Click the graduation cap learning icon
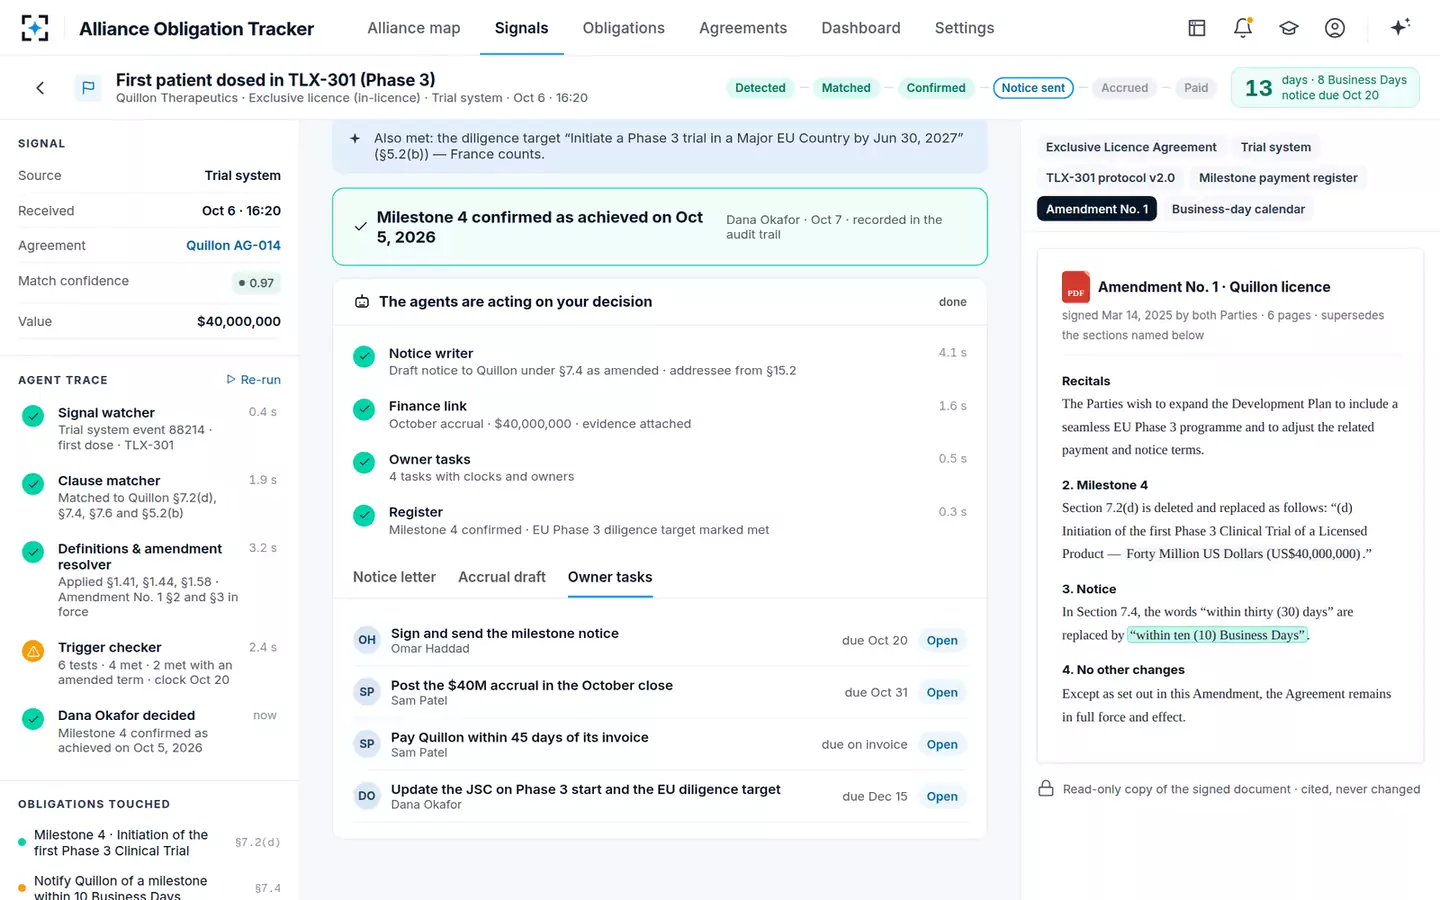The width and height of the screenshot is (1440, 900). [1289, 28]
